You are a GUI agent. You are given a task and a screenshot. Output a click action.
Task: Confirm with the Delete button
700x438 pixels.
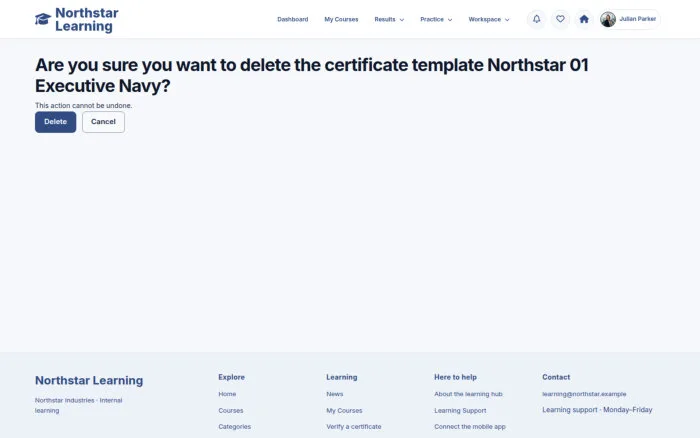tap(55, 122)
